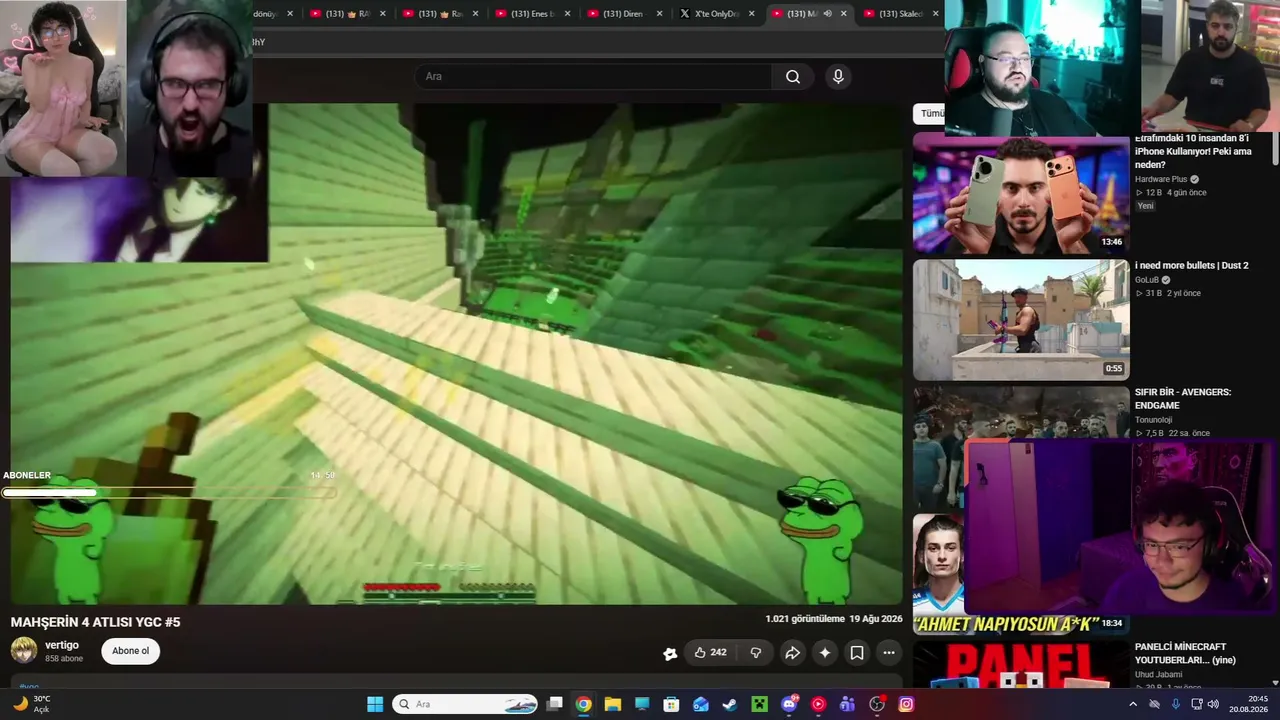Save the video with the bookmark icon
The width and height of the screenshot is (1280, 720).
857,653
